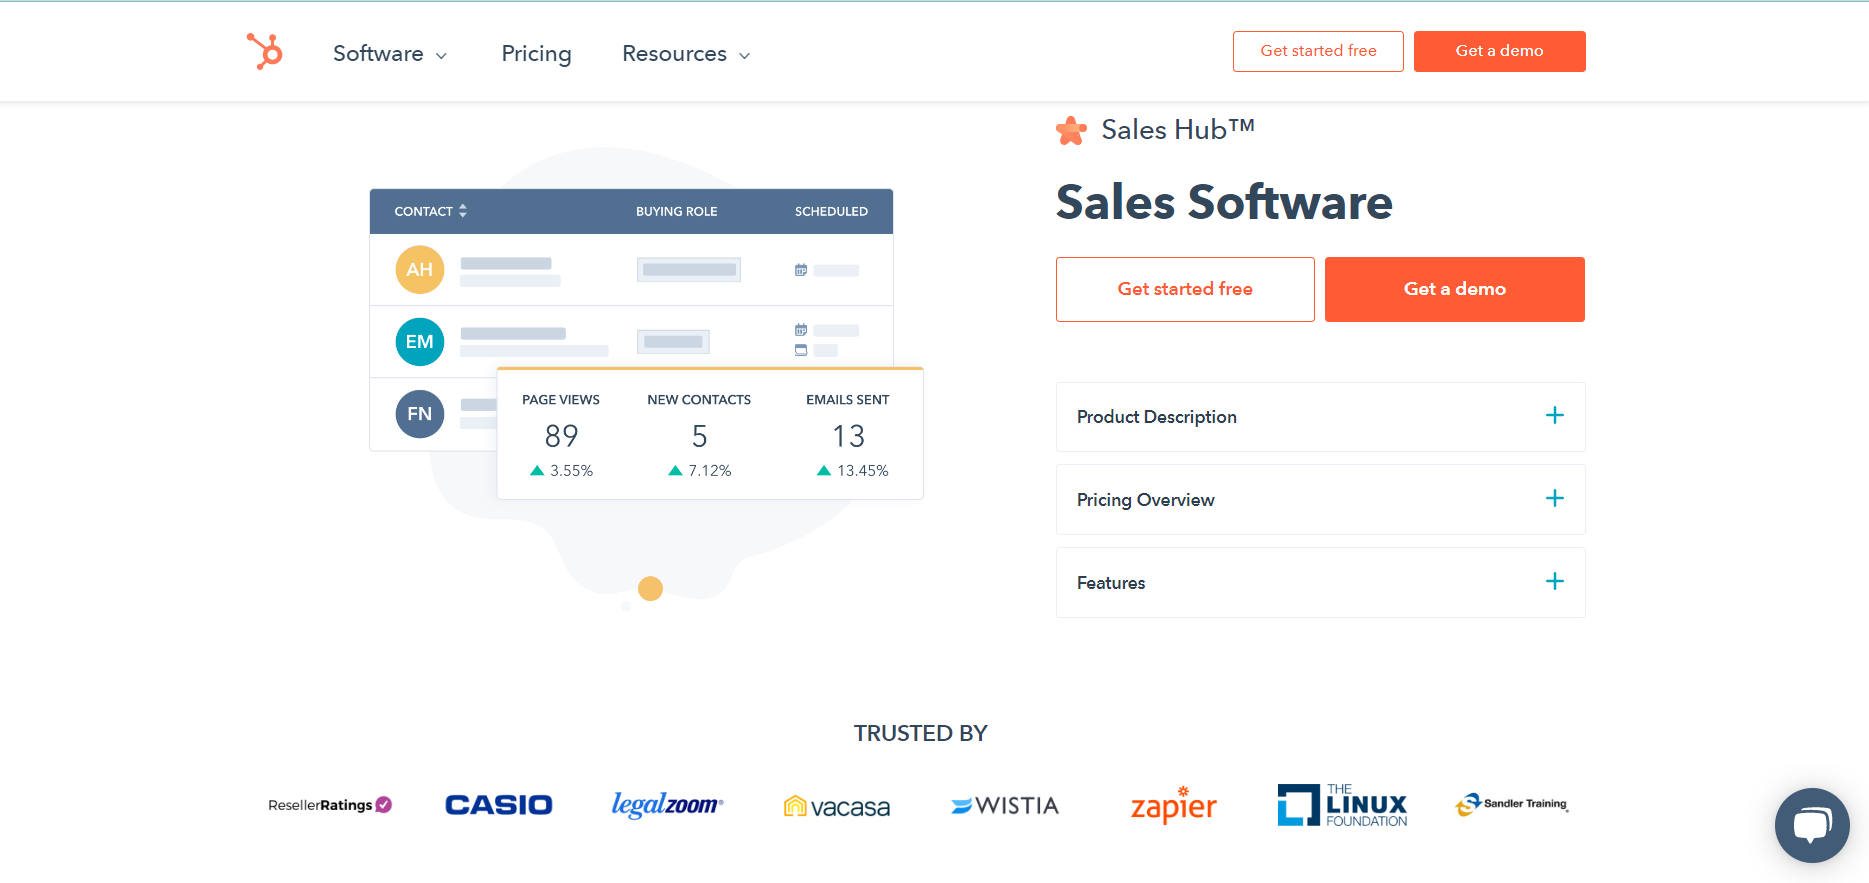Click the vacasa logo
This screenshot has width=1869, height=883.
pyautogui.click(x=836, y=806)
